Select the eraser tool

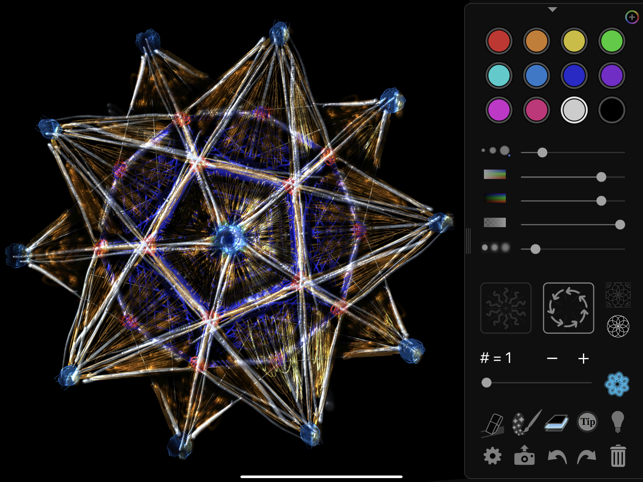(x=494, y=422)
